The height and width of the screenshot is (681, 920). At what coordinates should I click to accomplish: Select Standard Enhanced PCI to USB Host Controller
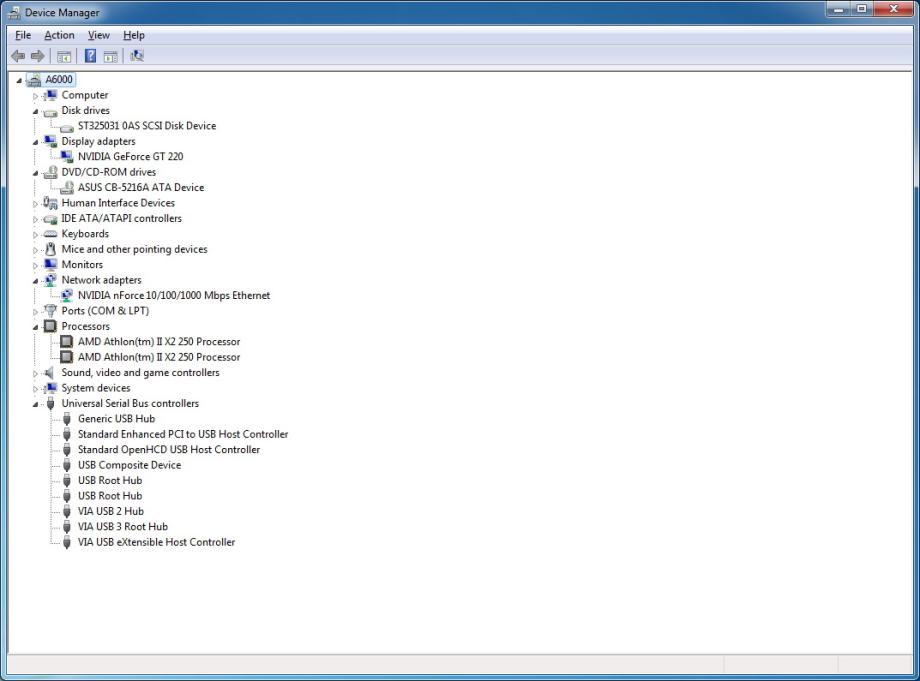[183, 434]
